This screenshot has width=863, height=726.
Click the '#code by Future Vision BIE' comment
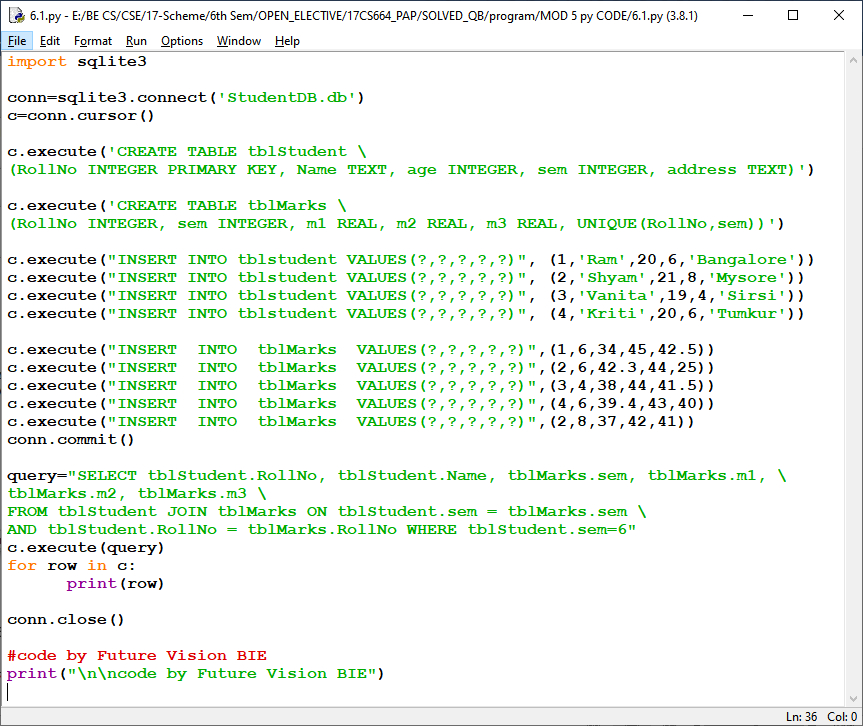pos(137,656)
